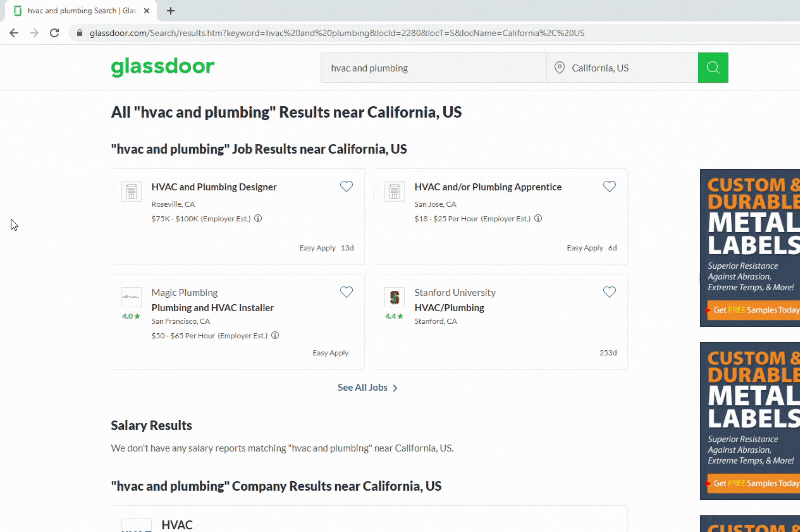Viewport: 800px width, 532px height.
Task: Click the Glassdoor logo
Action: [163, 67]
